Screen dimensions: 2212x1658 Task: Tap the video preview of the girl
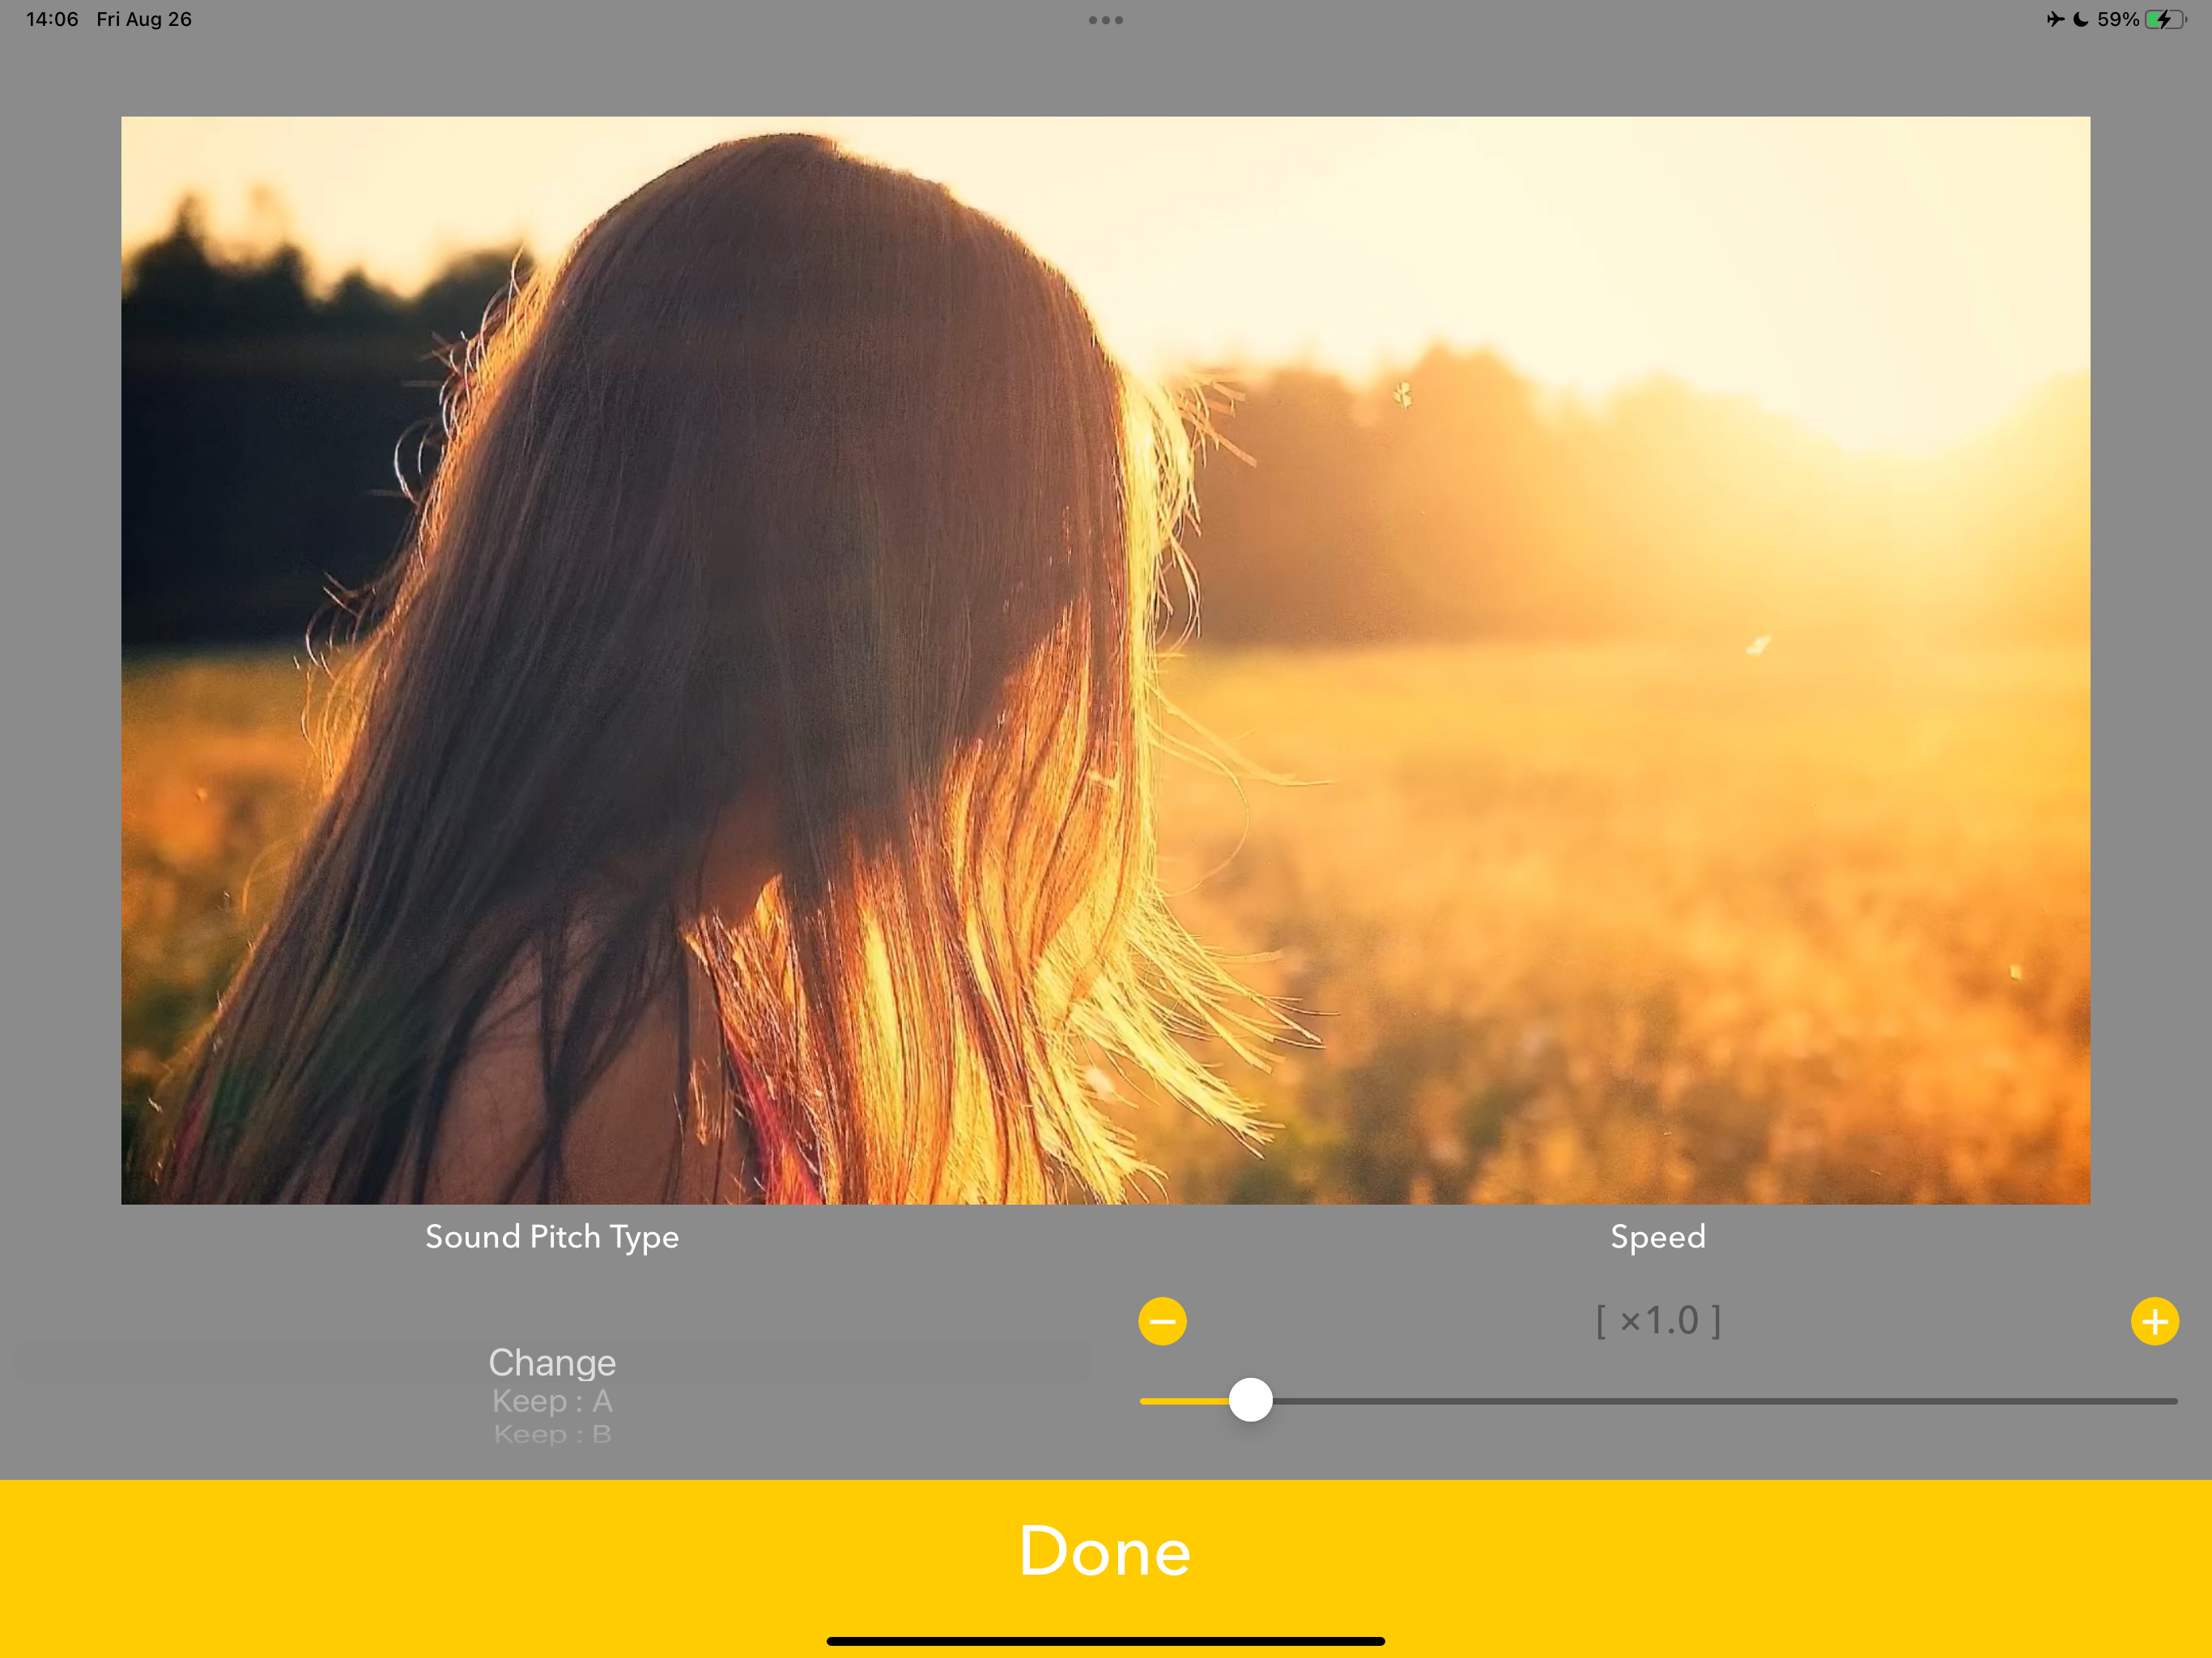point(1105,660)
